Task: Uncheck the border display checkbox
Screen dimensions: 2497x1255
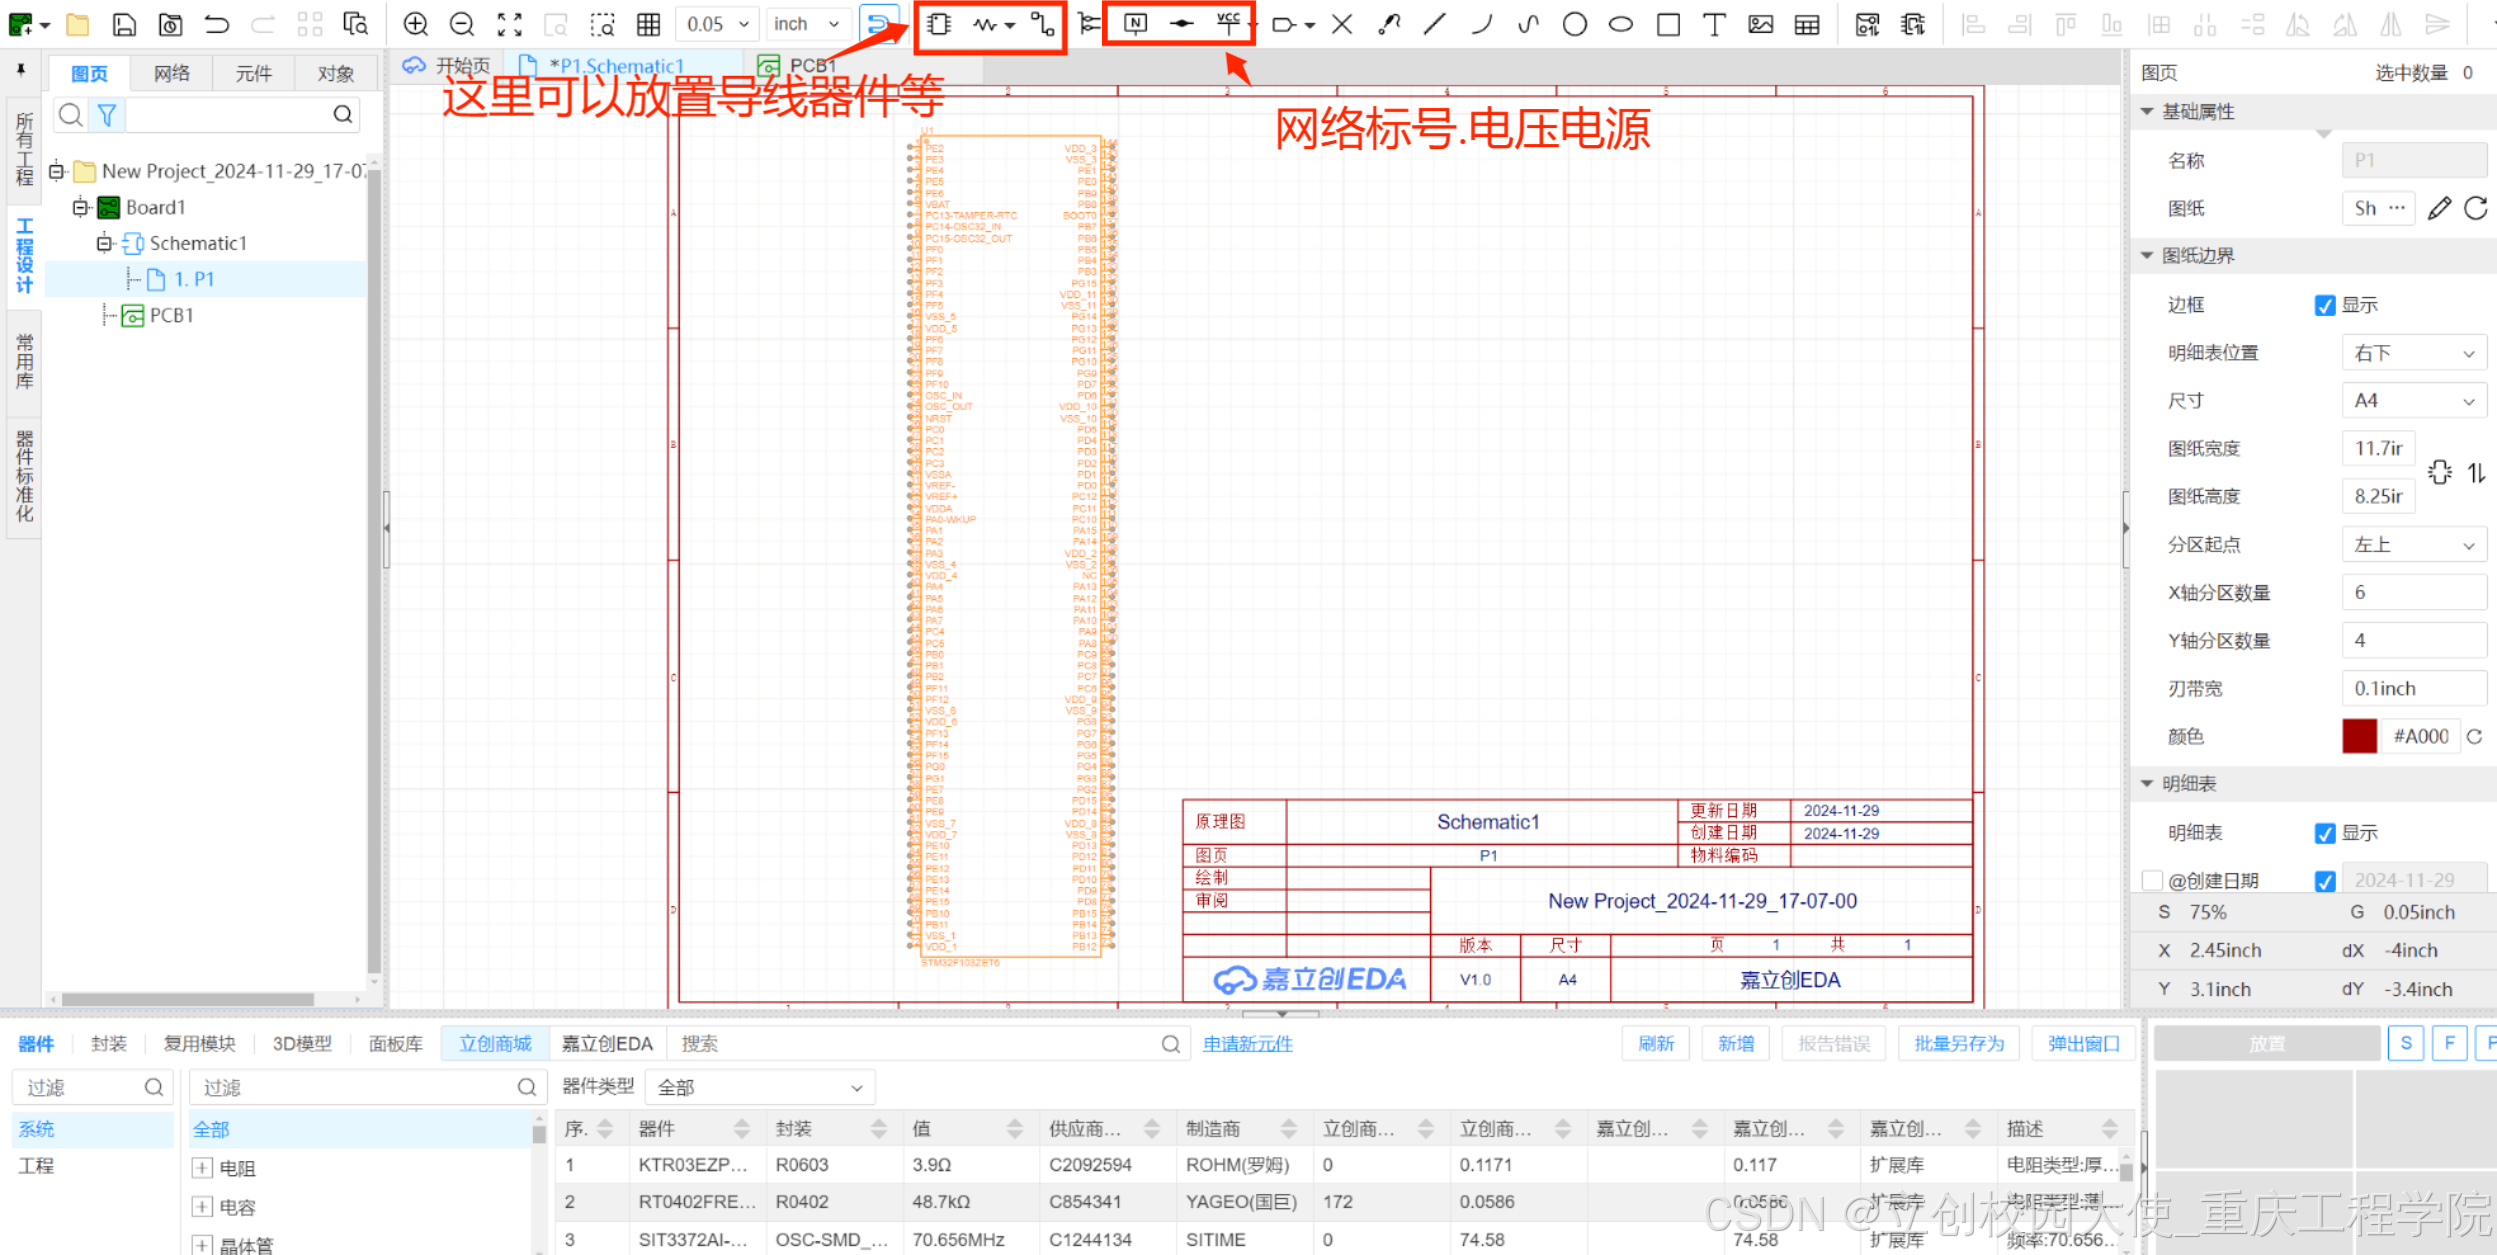Action: pyautogui.click(x=2324, y=305)
